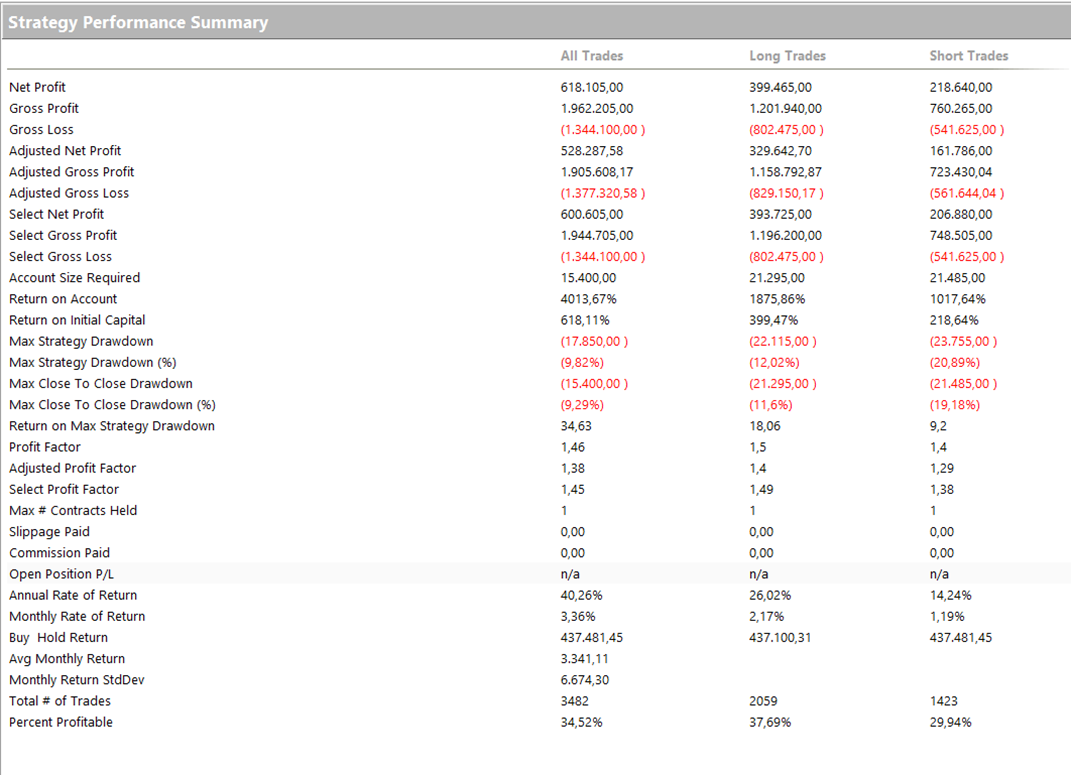The width and height of the screenshot is (1071, 775).
Task: Select the Adjusted Profit Factor label
Action: tap(72, 468)
